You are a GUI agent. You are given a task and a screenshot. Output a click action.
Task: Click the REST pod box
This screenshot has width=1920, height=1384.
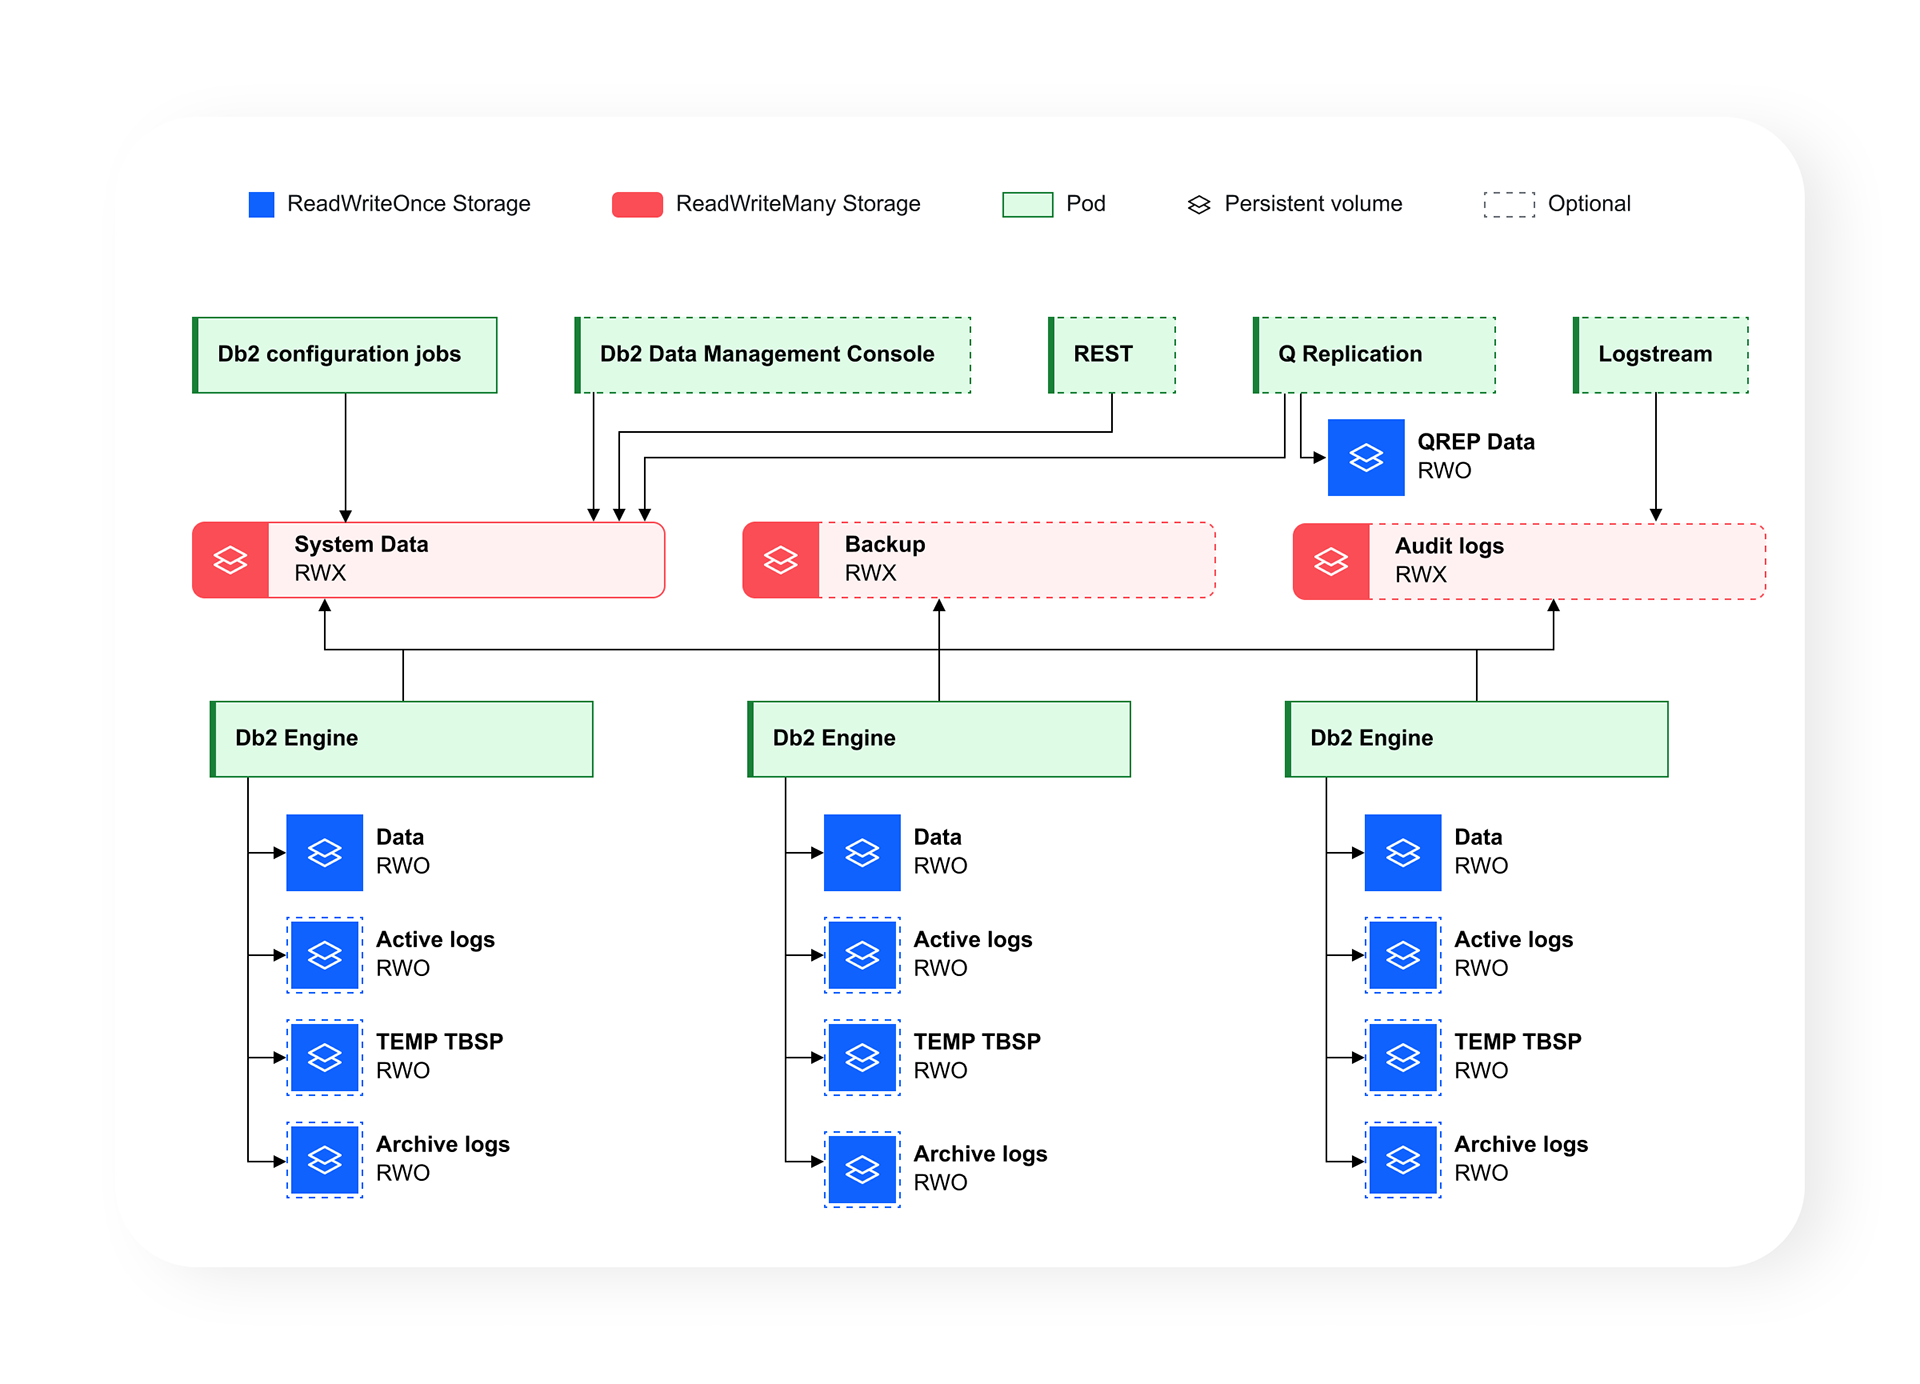1112,355
